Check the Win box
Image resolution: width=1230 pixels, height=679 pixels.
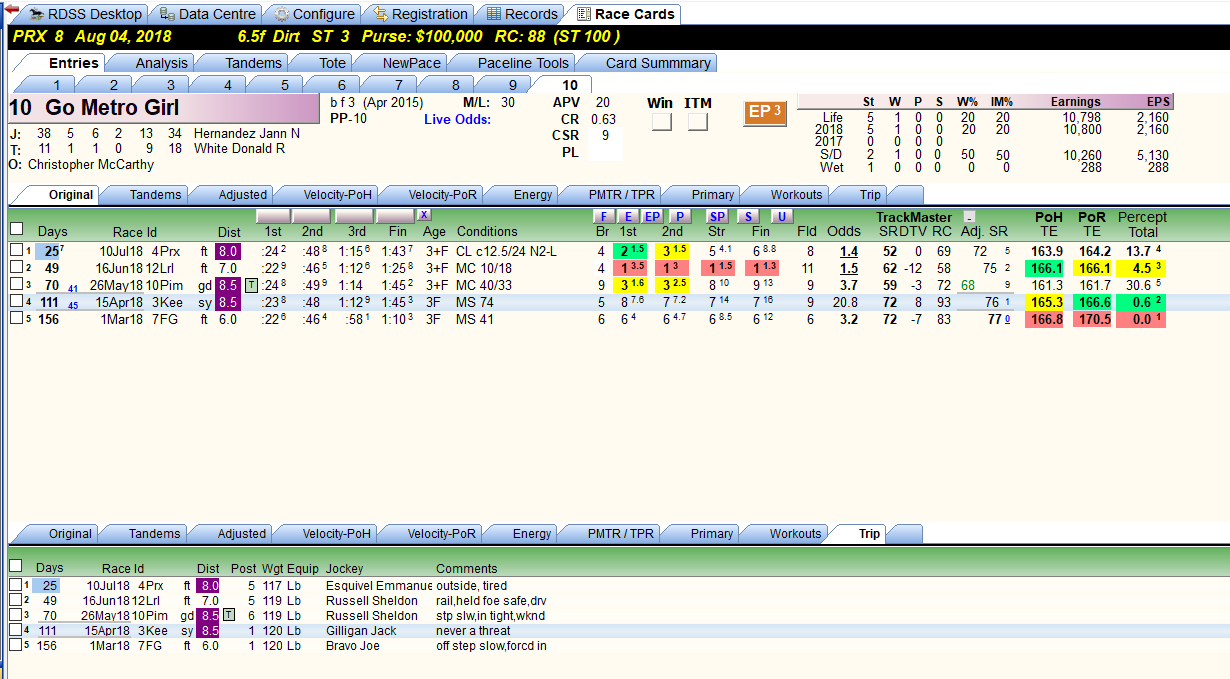[x=661, y=122]
